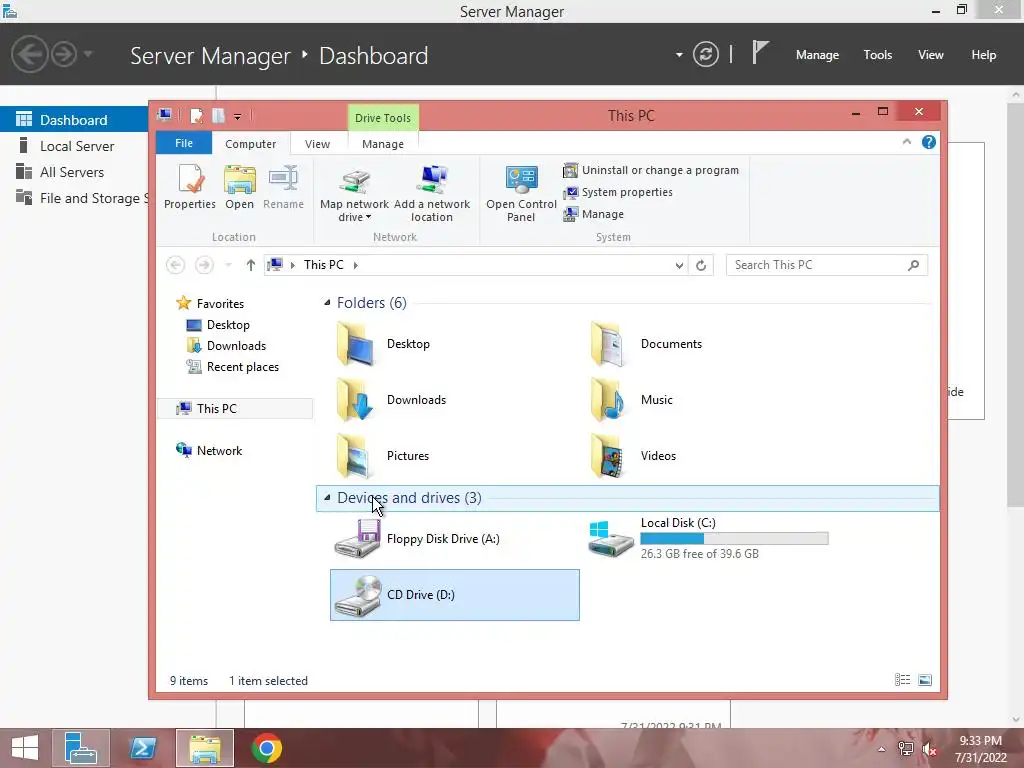Open Customize Quick Access Toolbar dropdown
Viewport: 1024px width, 768px height.
coord(238,117)
